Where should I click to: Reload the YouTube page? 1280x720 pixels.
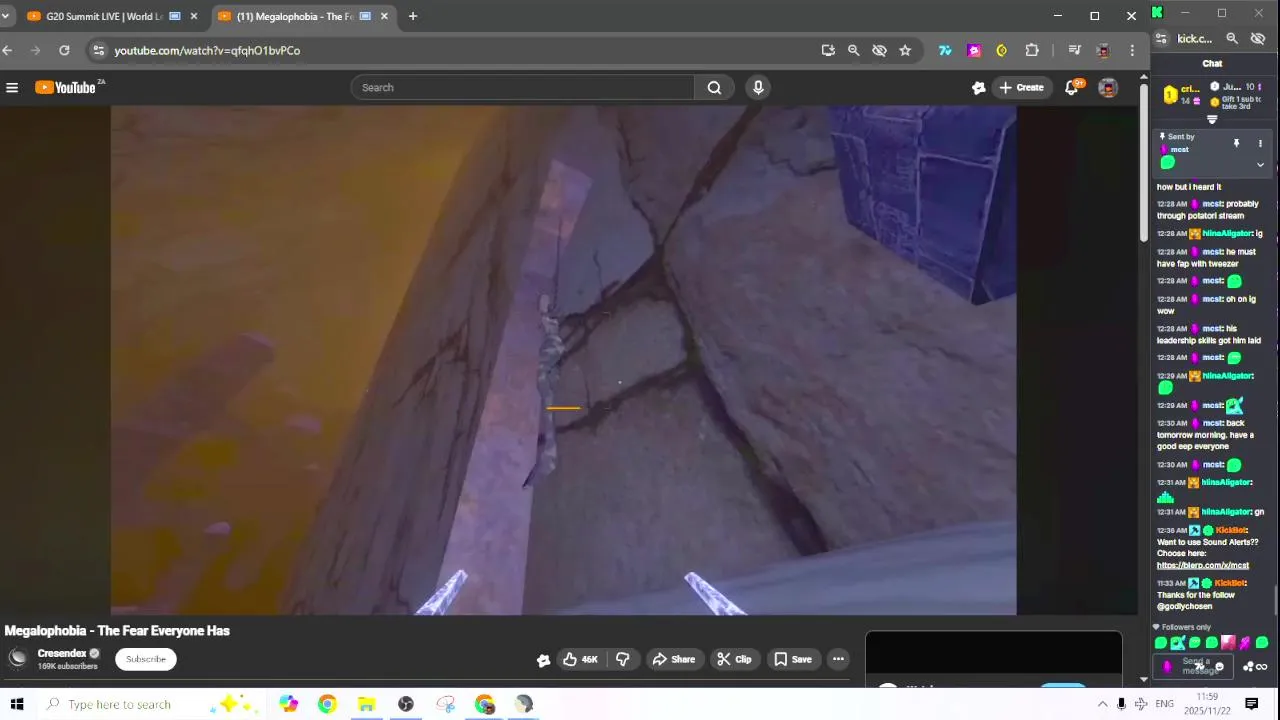pos(64,50)
